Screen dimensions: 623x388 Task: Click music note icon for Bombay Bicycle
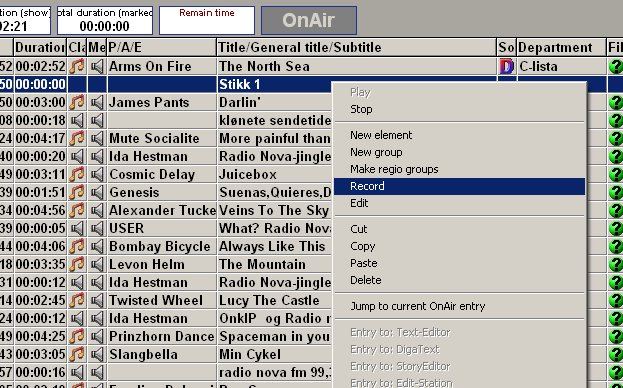coord(77,246)
